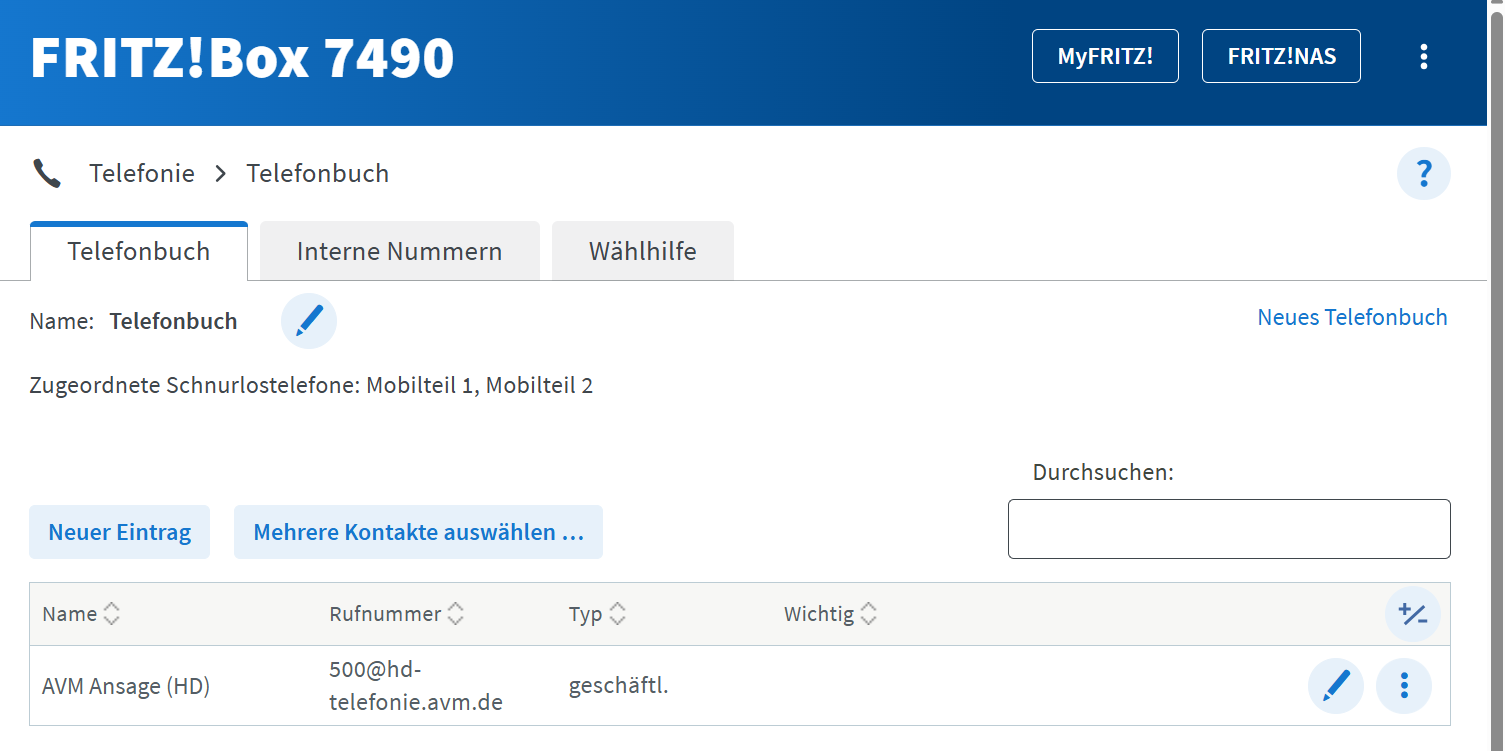Open the three-dot menu in the header

click(1424, 56)
